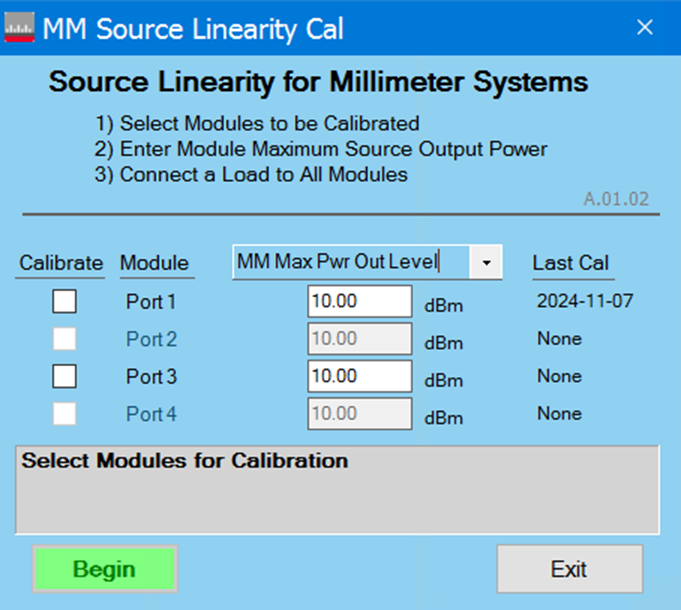Focus the Port 3 dBm input field

click(x=359, y=376)
